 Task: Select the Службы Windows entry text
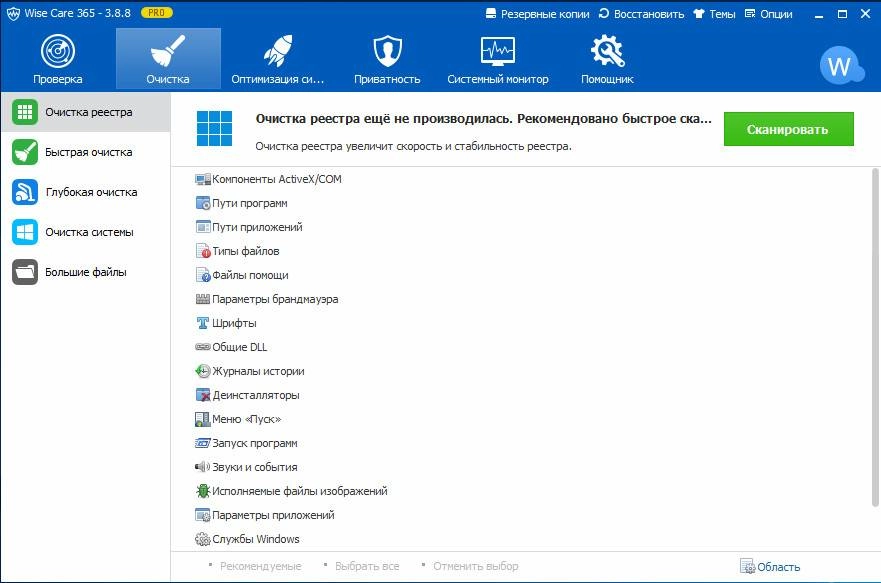pos(256,539)
